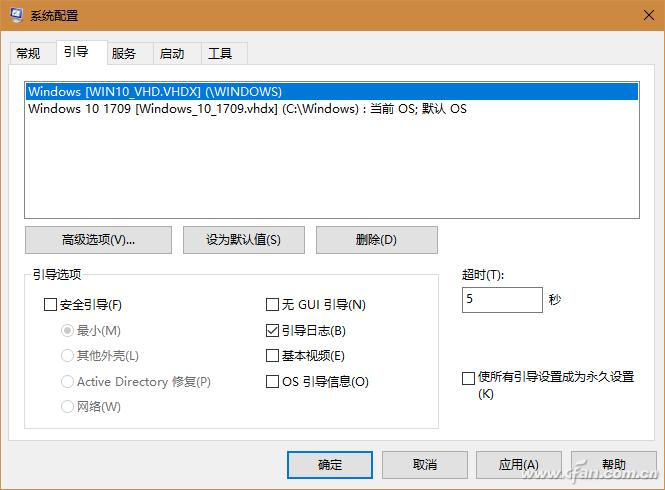Select the Windows 10 1709 boot entry
This screenshot has width=665, height=490.
[x=332, y=109]
